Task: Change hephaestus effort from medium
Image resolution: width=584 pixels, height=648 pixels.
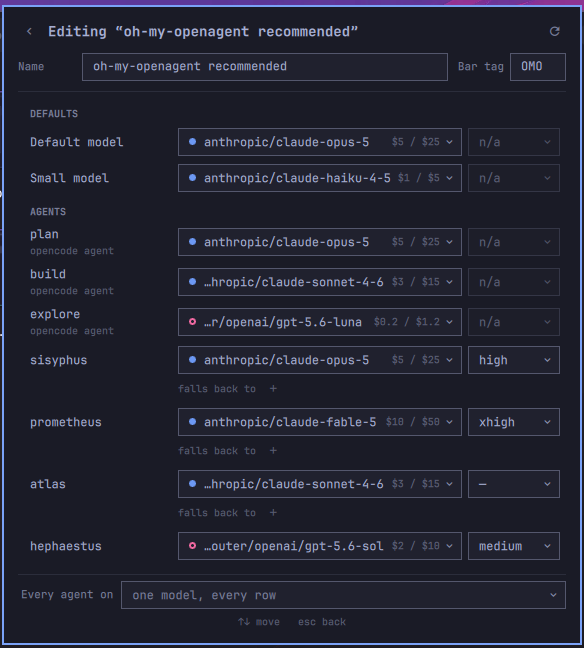Action: tap(514, 546)
